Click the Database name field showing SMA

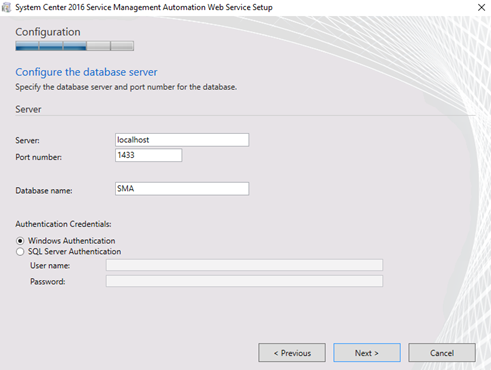click(182, 189)
